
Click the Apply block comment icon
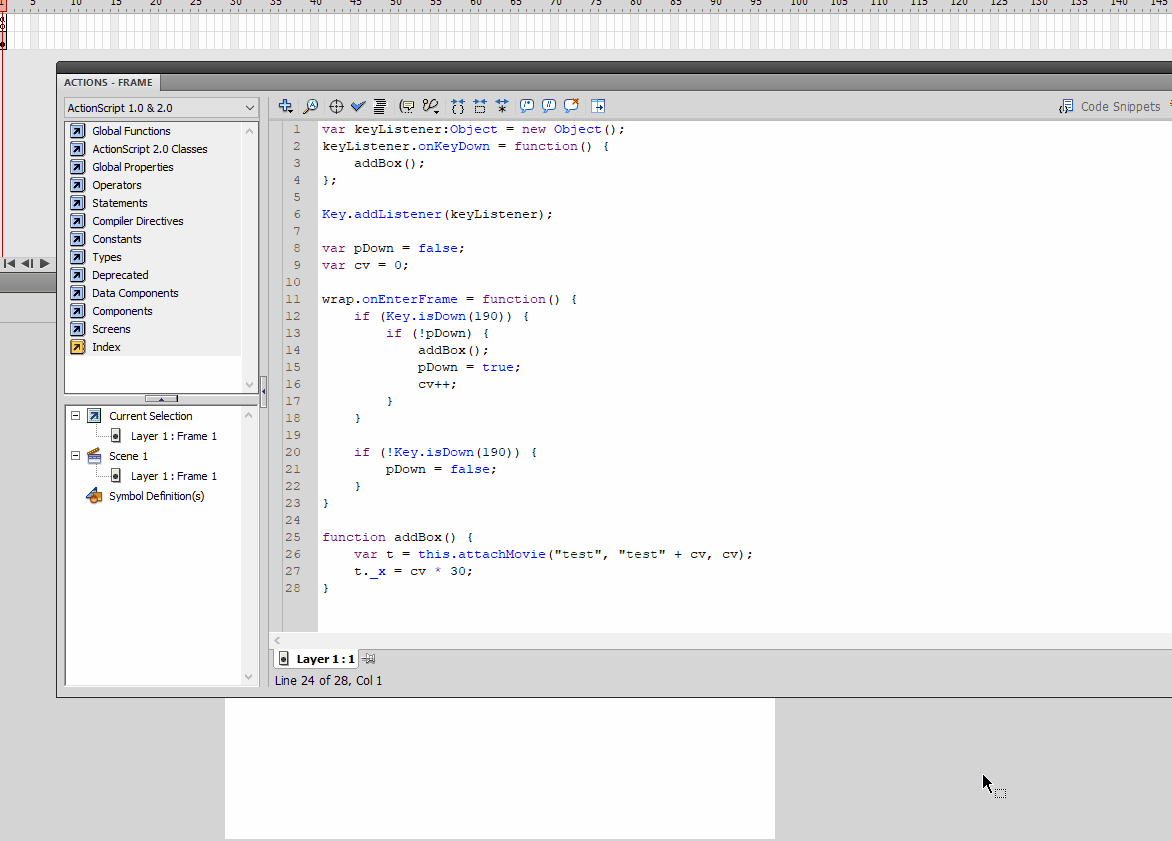click(526, 106)
